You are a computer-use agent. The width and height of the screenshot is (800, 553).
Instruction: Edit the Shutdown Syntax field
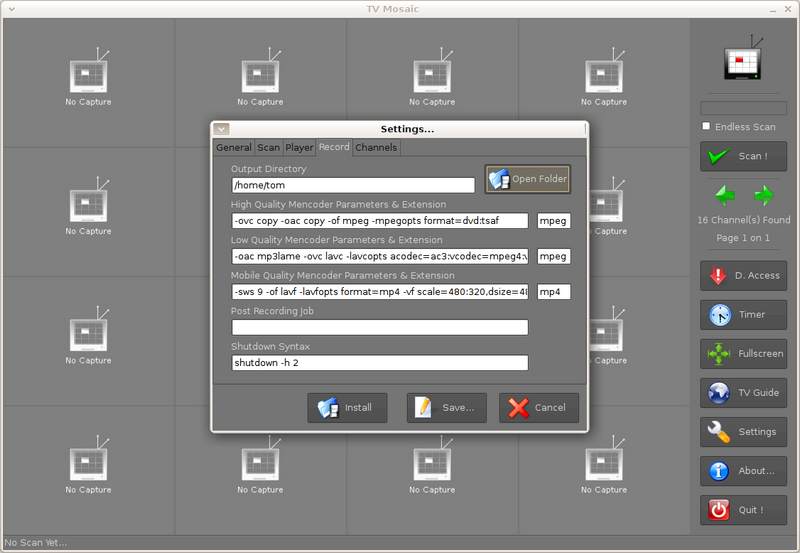click(380, 363)
